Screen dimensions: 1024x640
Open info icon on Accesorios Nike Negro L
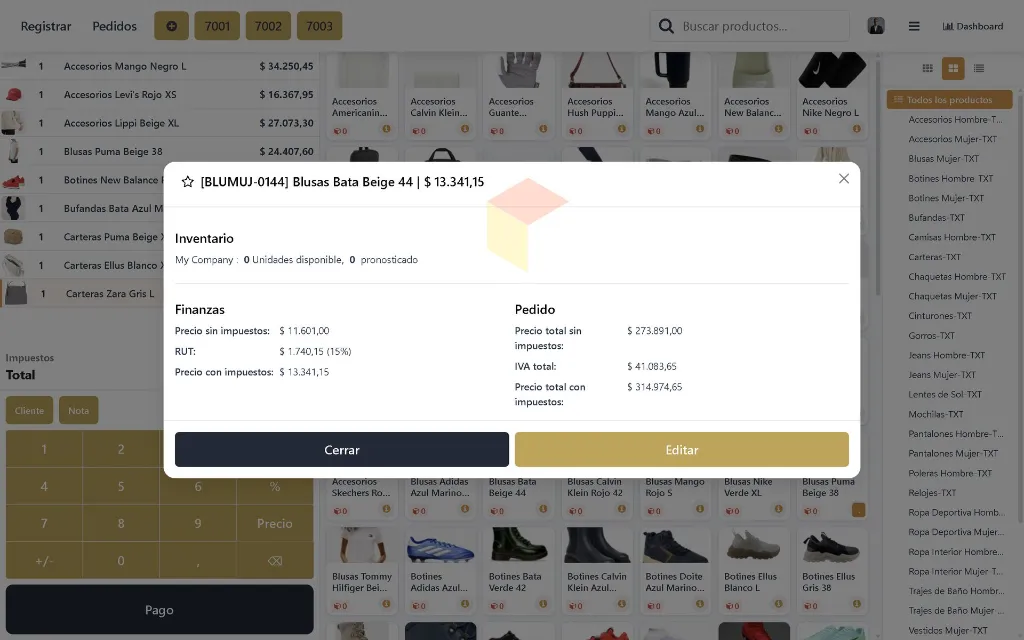point(856,129)
